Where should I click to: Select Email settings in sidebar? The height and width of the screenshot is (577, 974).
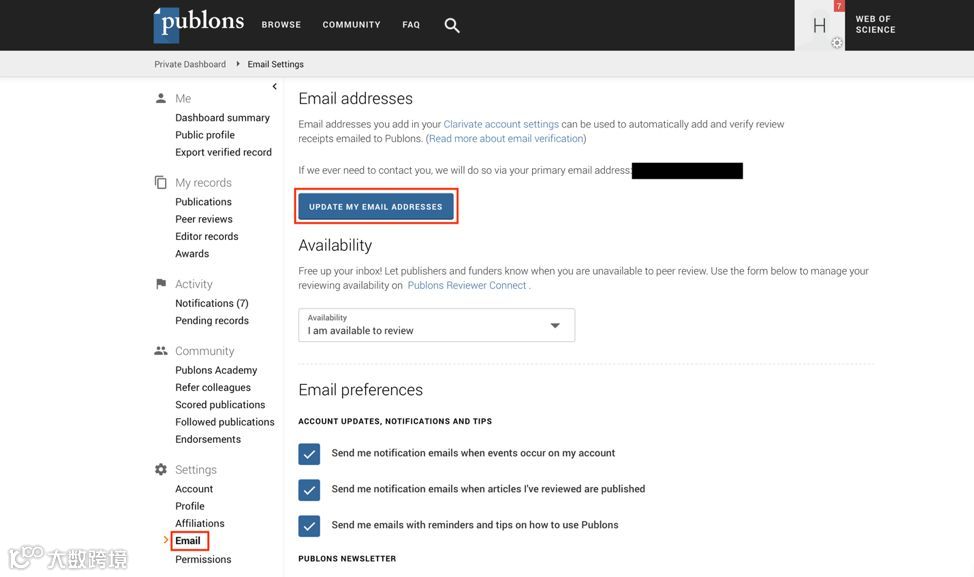188,540
